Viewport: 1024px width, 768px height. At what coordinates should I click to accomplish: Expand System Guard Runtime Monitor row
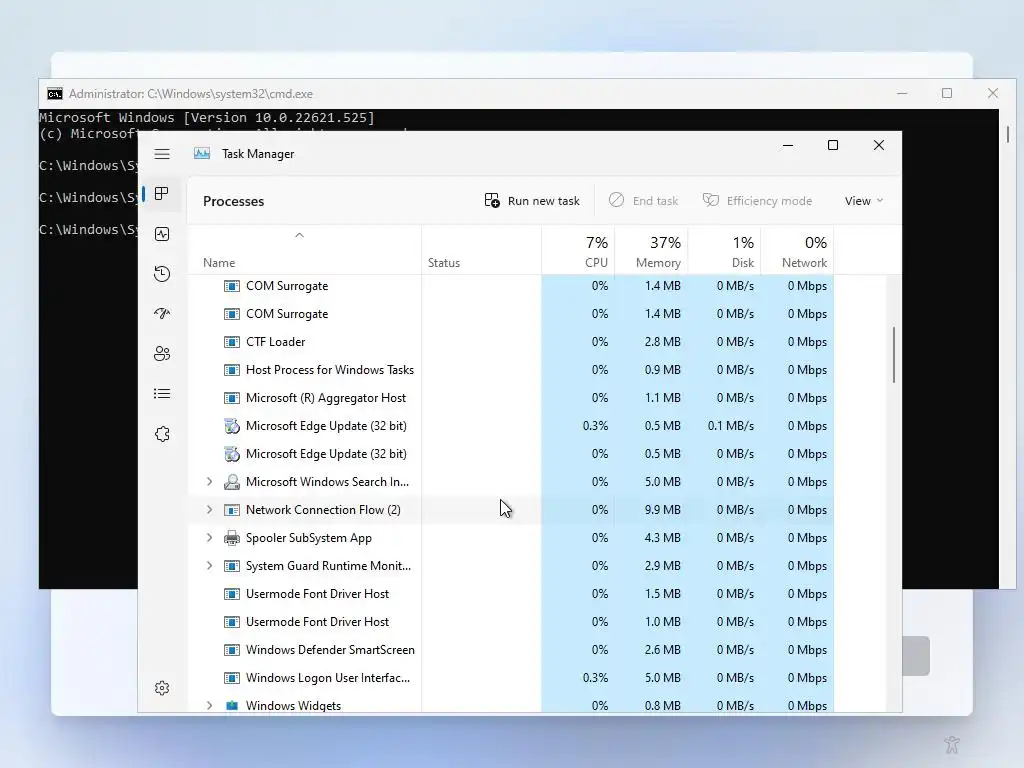pos(209,566)
